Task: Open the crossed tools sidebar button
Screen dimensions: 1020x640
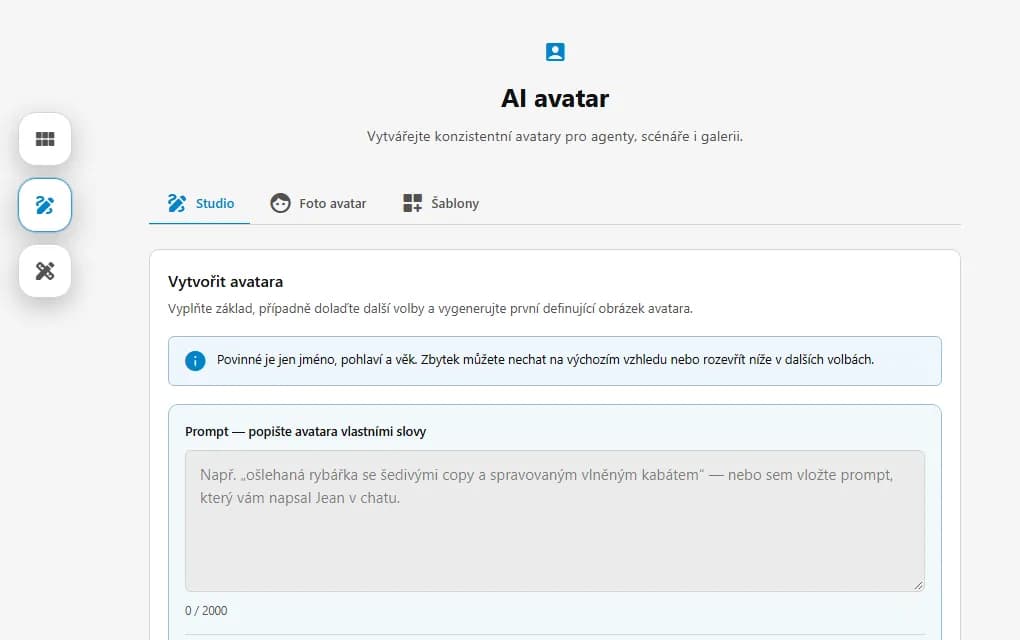Action: (45, 271)
